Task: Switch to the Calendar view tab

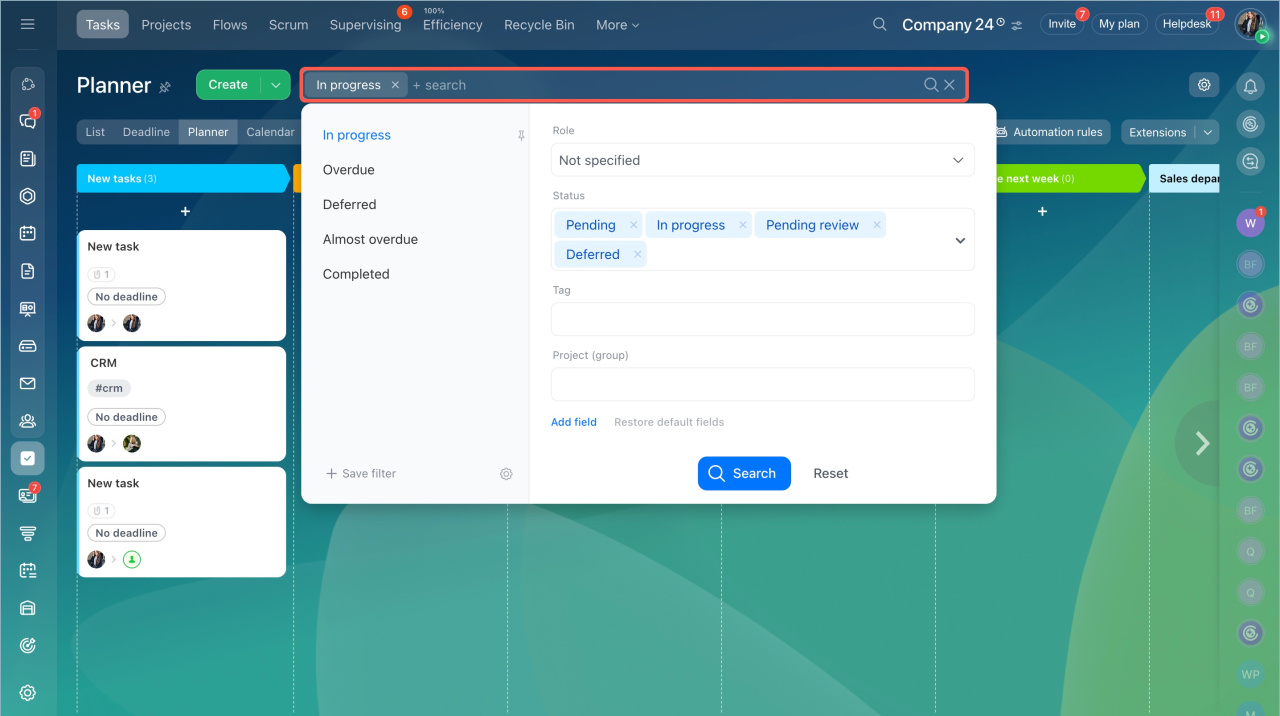Action: 270,132
